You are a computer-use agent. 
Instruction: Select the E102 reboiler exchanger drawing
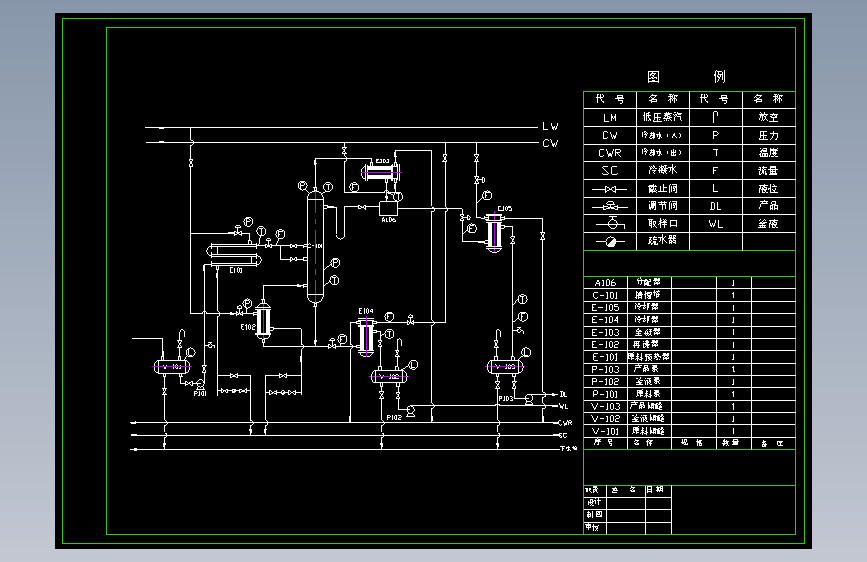[x=263, y=320]
